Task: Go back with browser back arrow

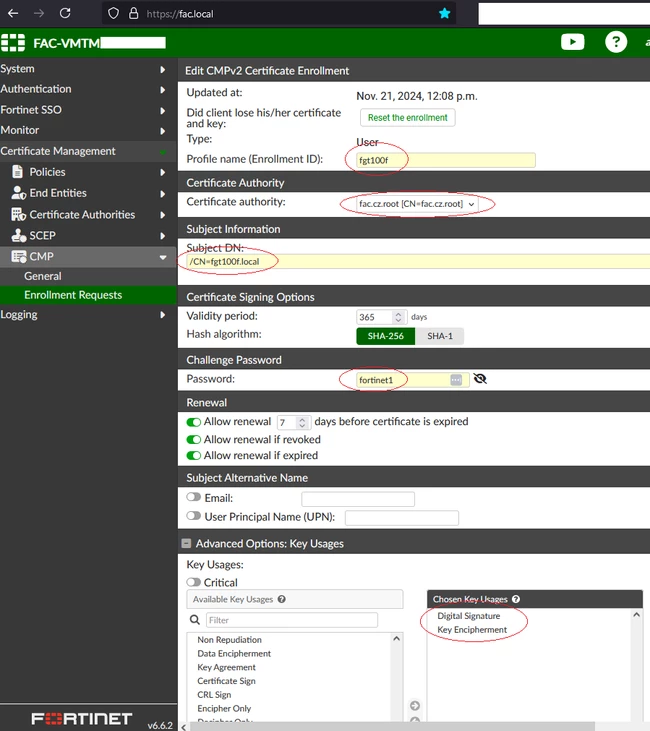Action: click(x=13, y=14)
